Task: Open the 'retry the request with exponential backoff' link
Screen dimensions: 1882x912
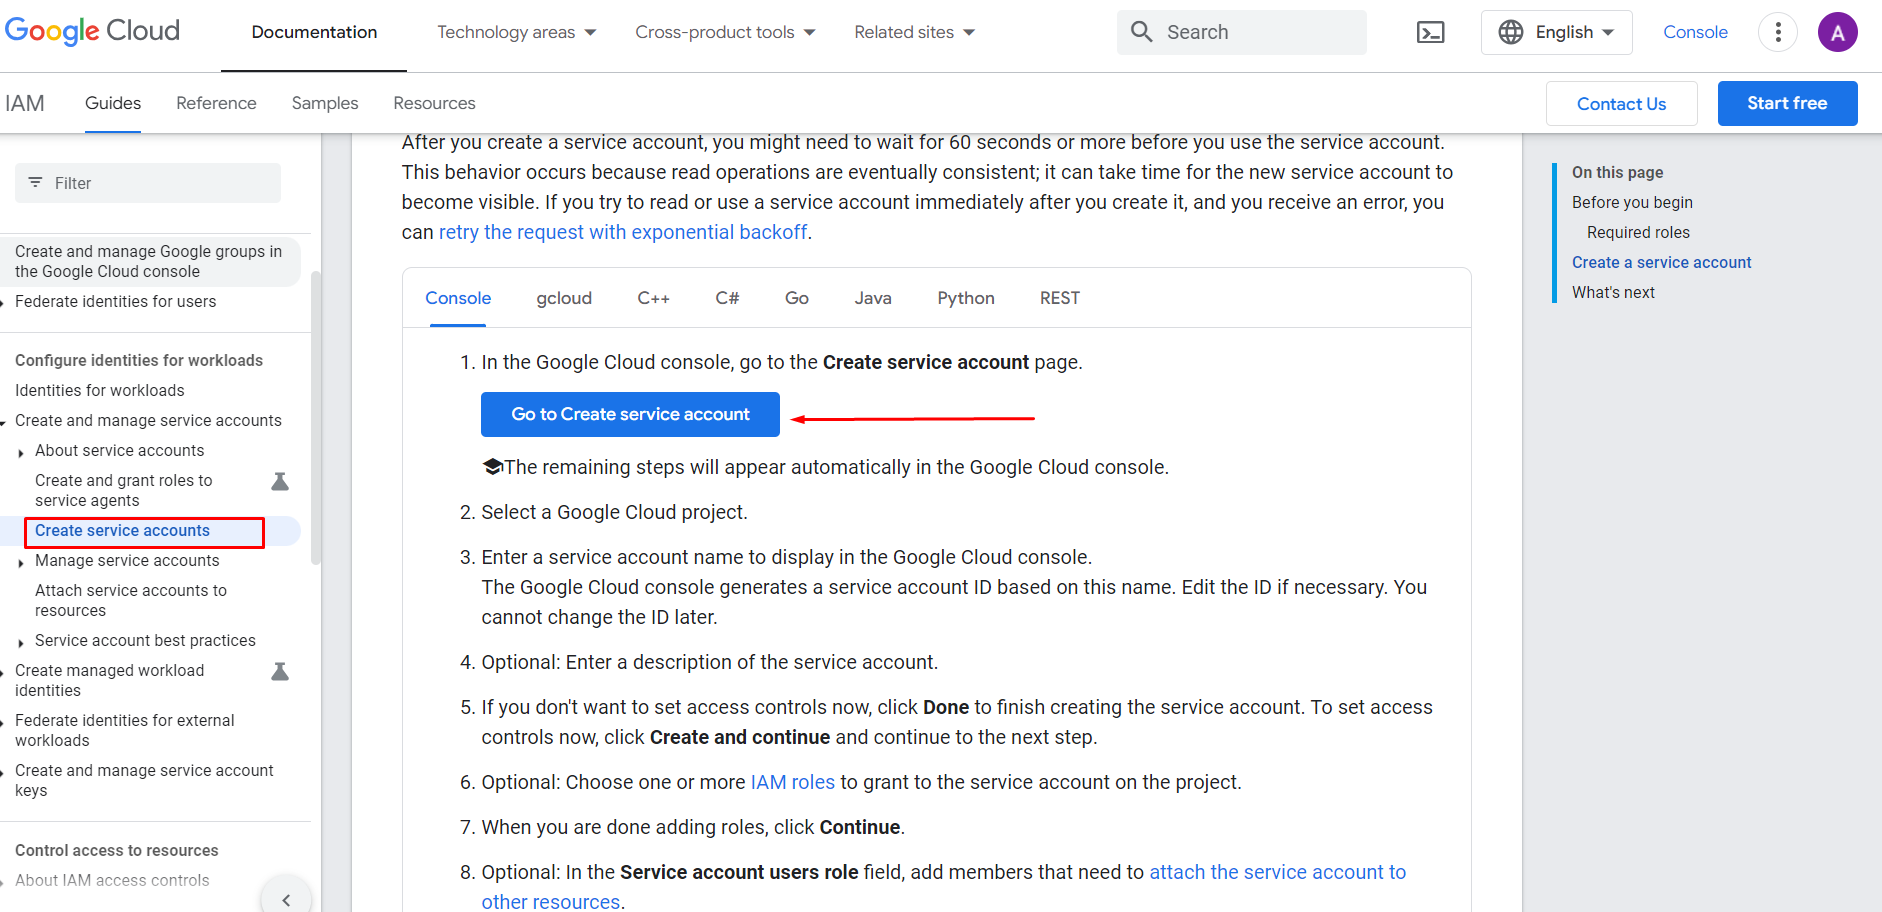Action: click(x=622, y=231)
